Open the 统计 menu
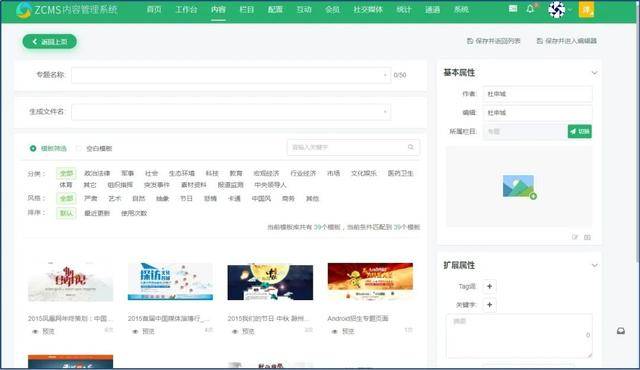Screen dimensions: 640x370 404,9
